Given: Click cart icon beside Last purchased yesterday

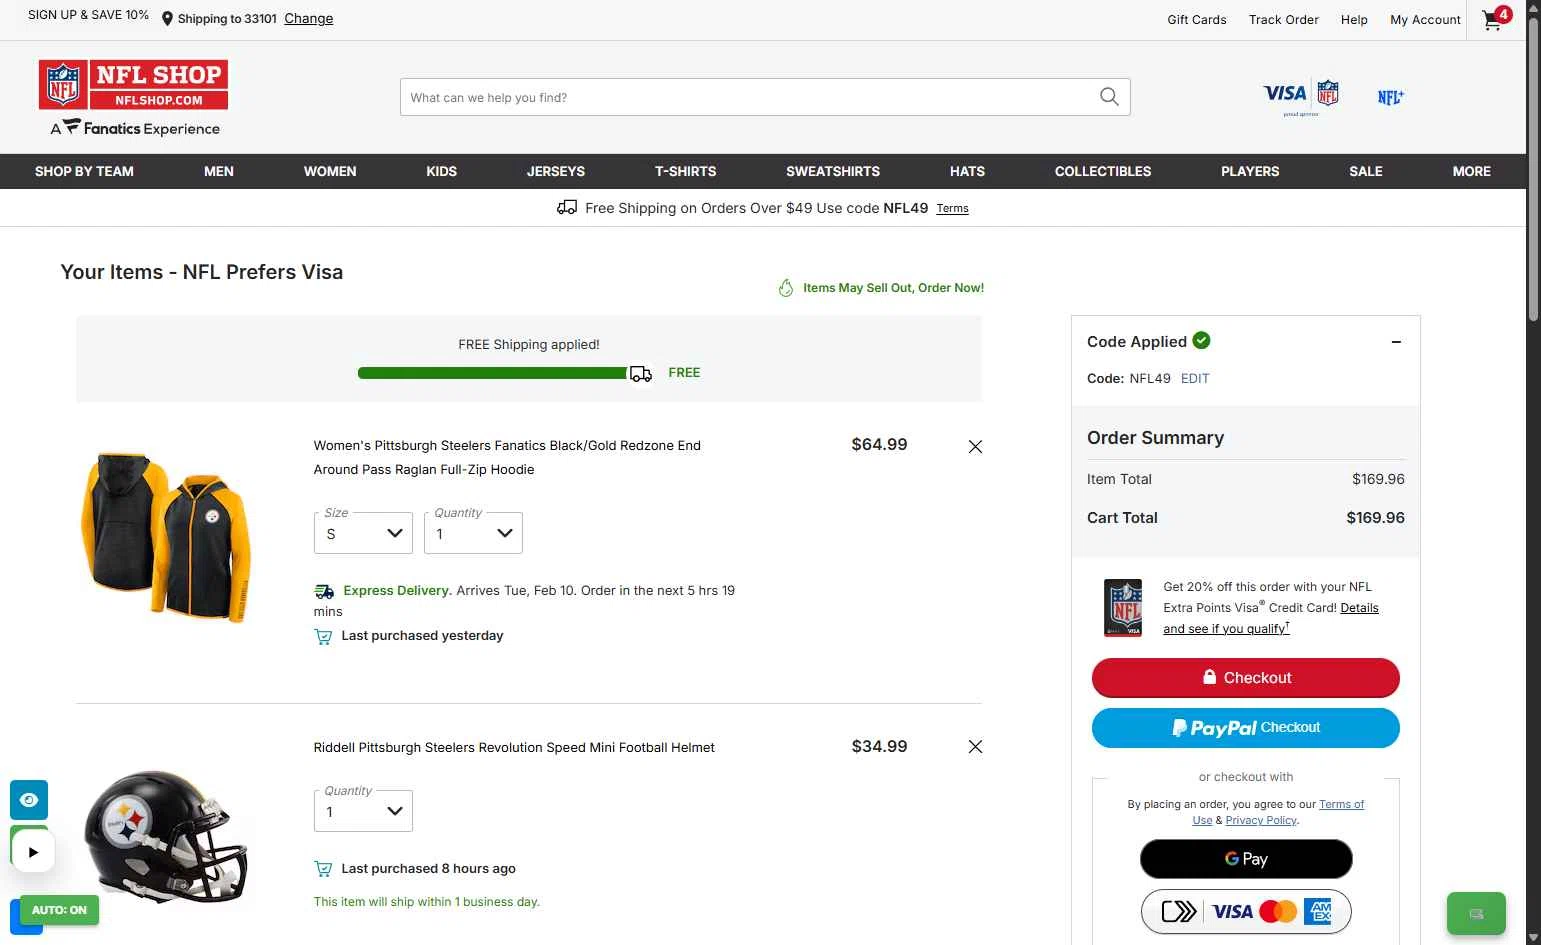Looking at the screenshot, I should point(323,636).
